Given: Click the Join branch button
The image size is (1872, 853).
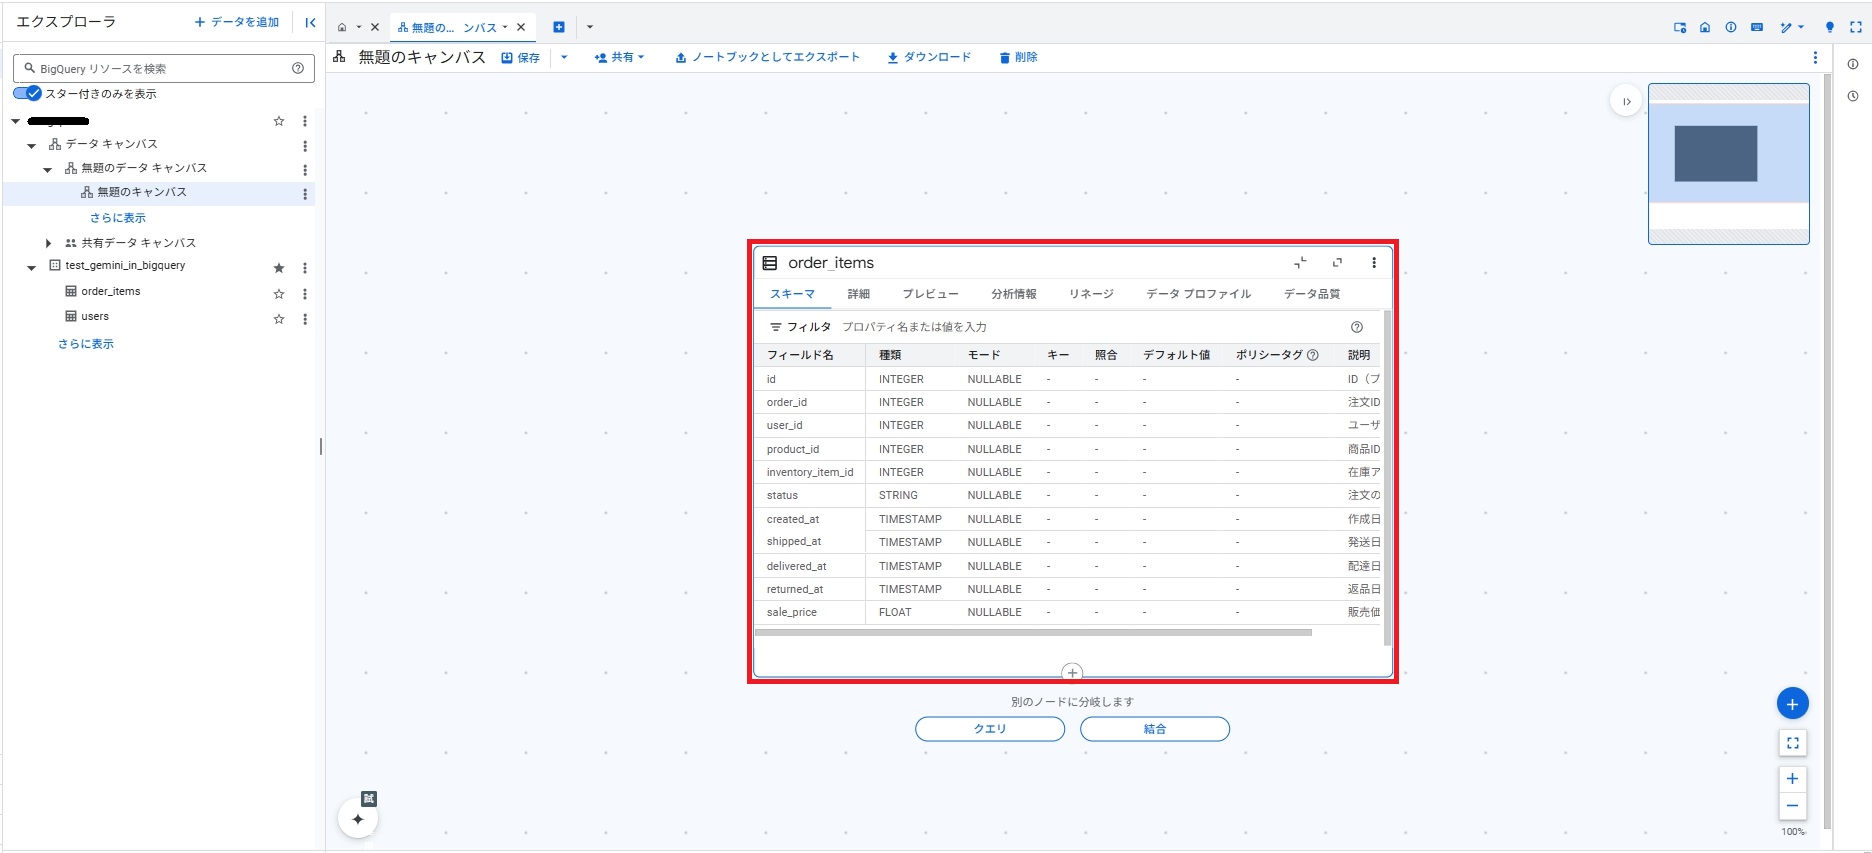Looking at the screenshot, I should point(1154,729).
